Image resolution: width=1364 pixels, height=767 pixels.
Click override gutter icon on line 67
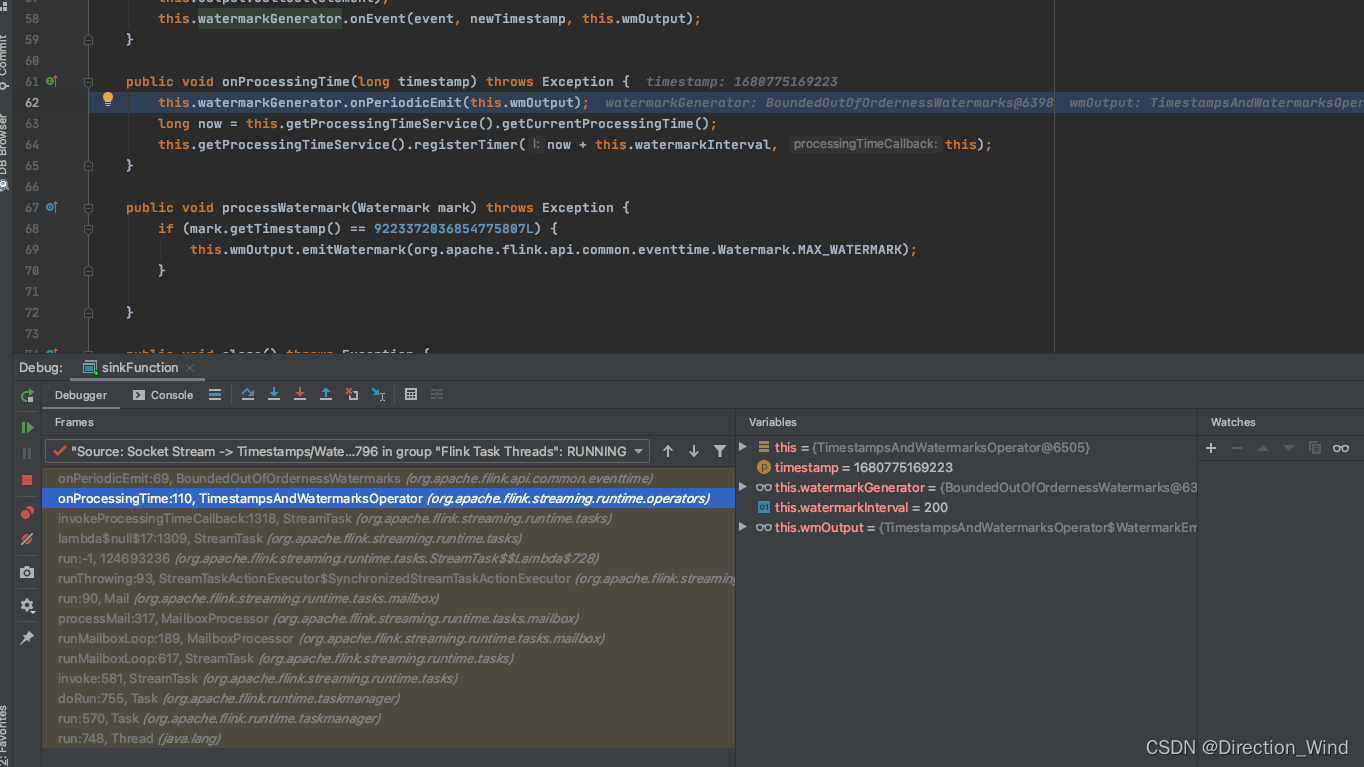pos(52,207)
